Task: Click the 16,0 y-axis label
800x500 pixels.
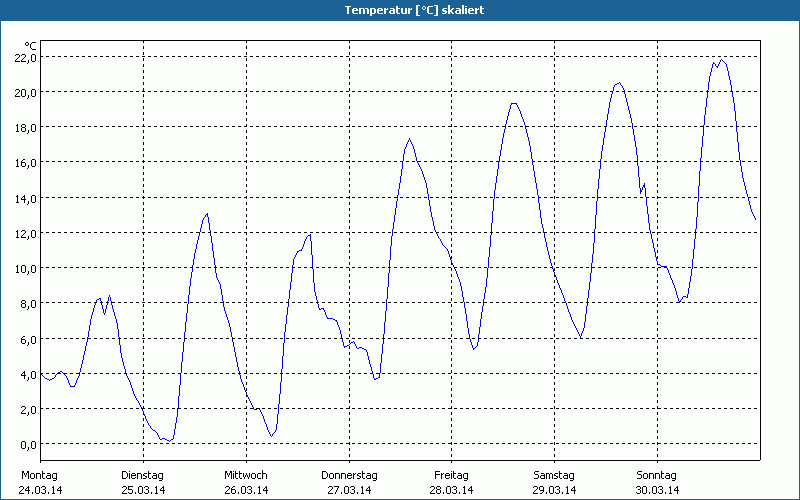Action: pos(25,162)
